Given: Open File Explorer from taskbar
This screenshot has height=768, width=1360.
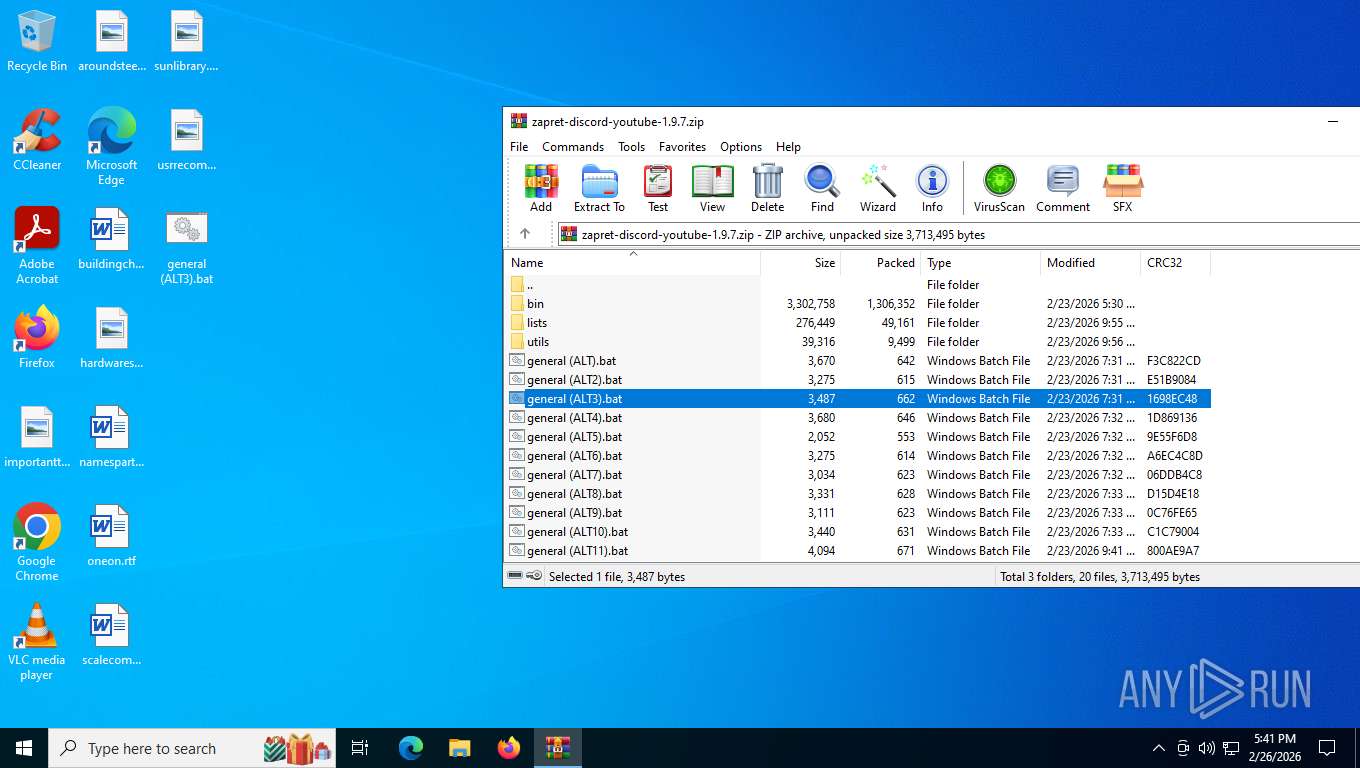Looking at the screenshot, I should [459, 748].
